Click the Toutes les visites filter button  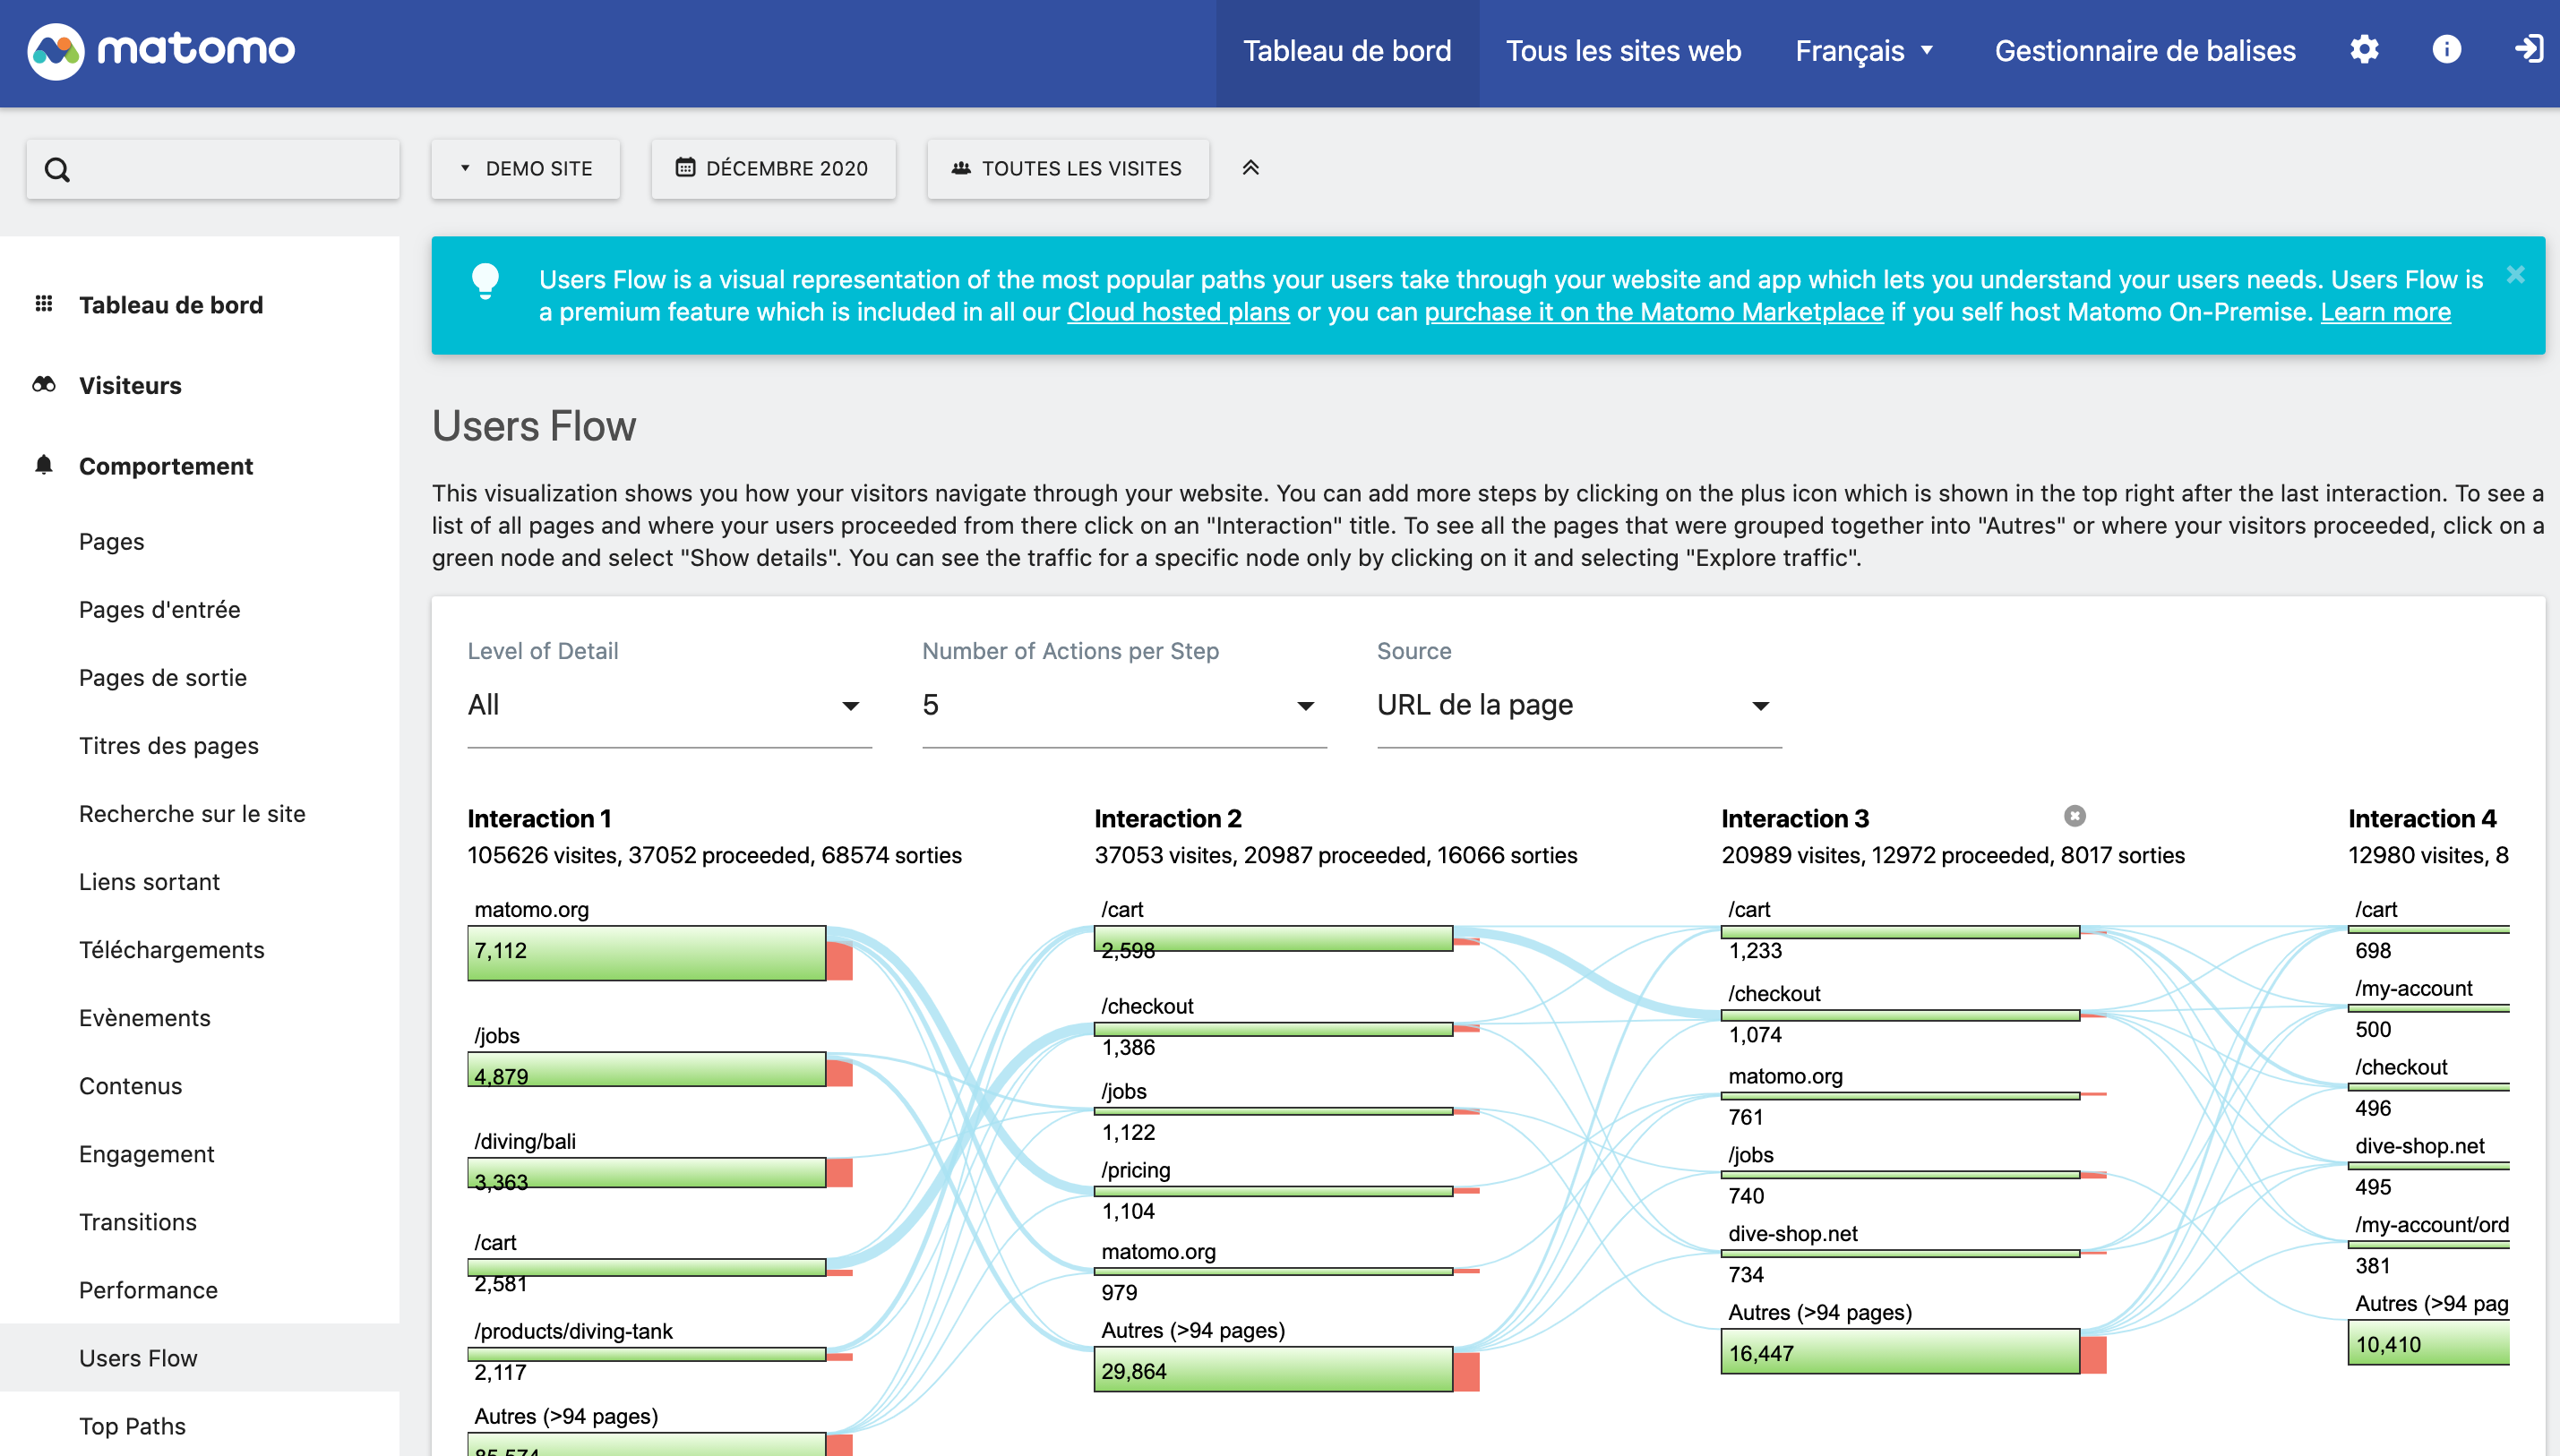pyautogui.click(x=1066, y=167)
